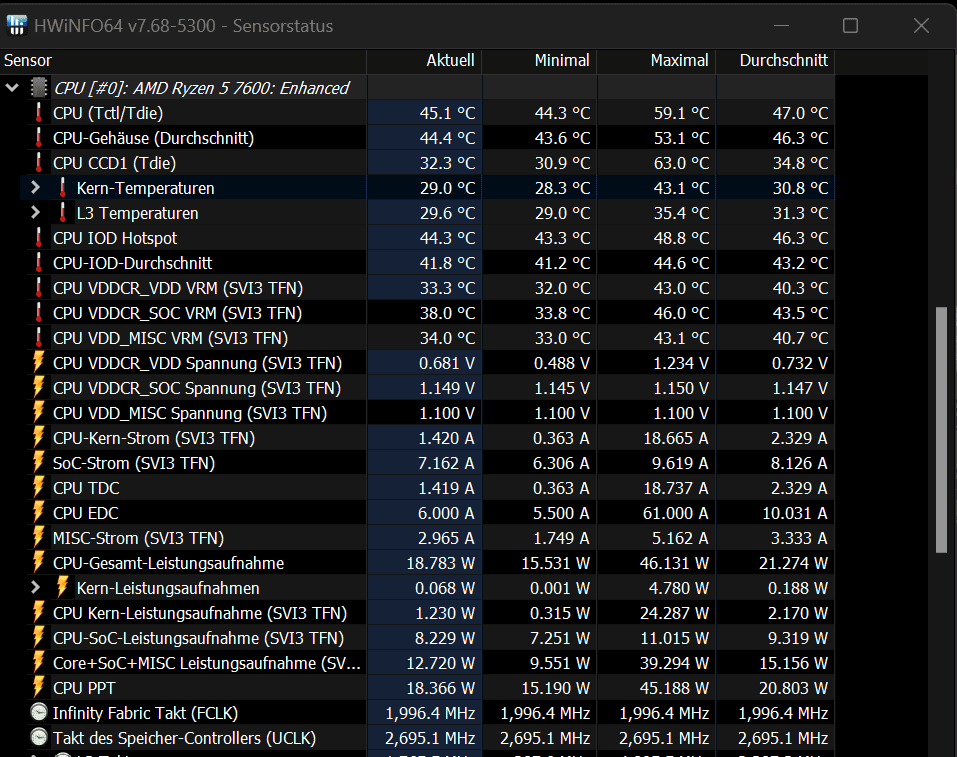Click the lightning icon for CPU-Kern-Strom
Viewport: 957px width, 757px height.
point(39,438)
